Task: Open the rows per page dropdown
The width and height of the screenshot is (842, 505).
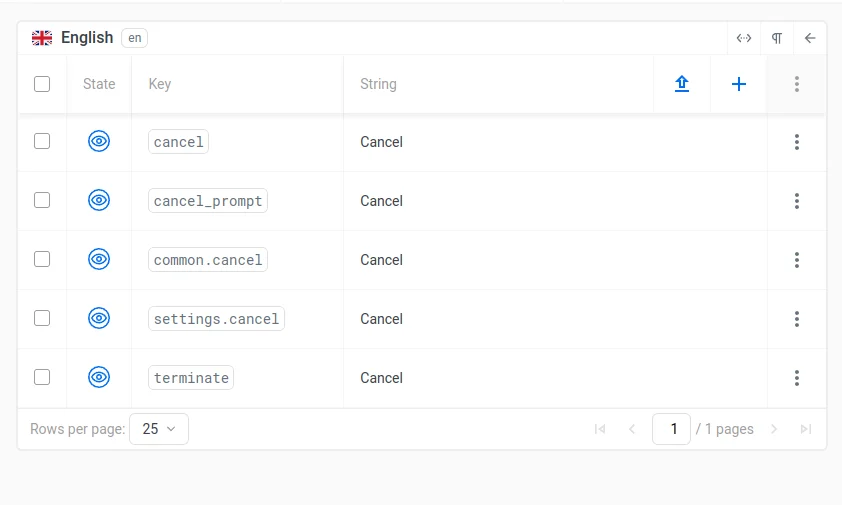Action: click(x=159, y=429)
